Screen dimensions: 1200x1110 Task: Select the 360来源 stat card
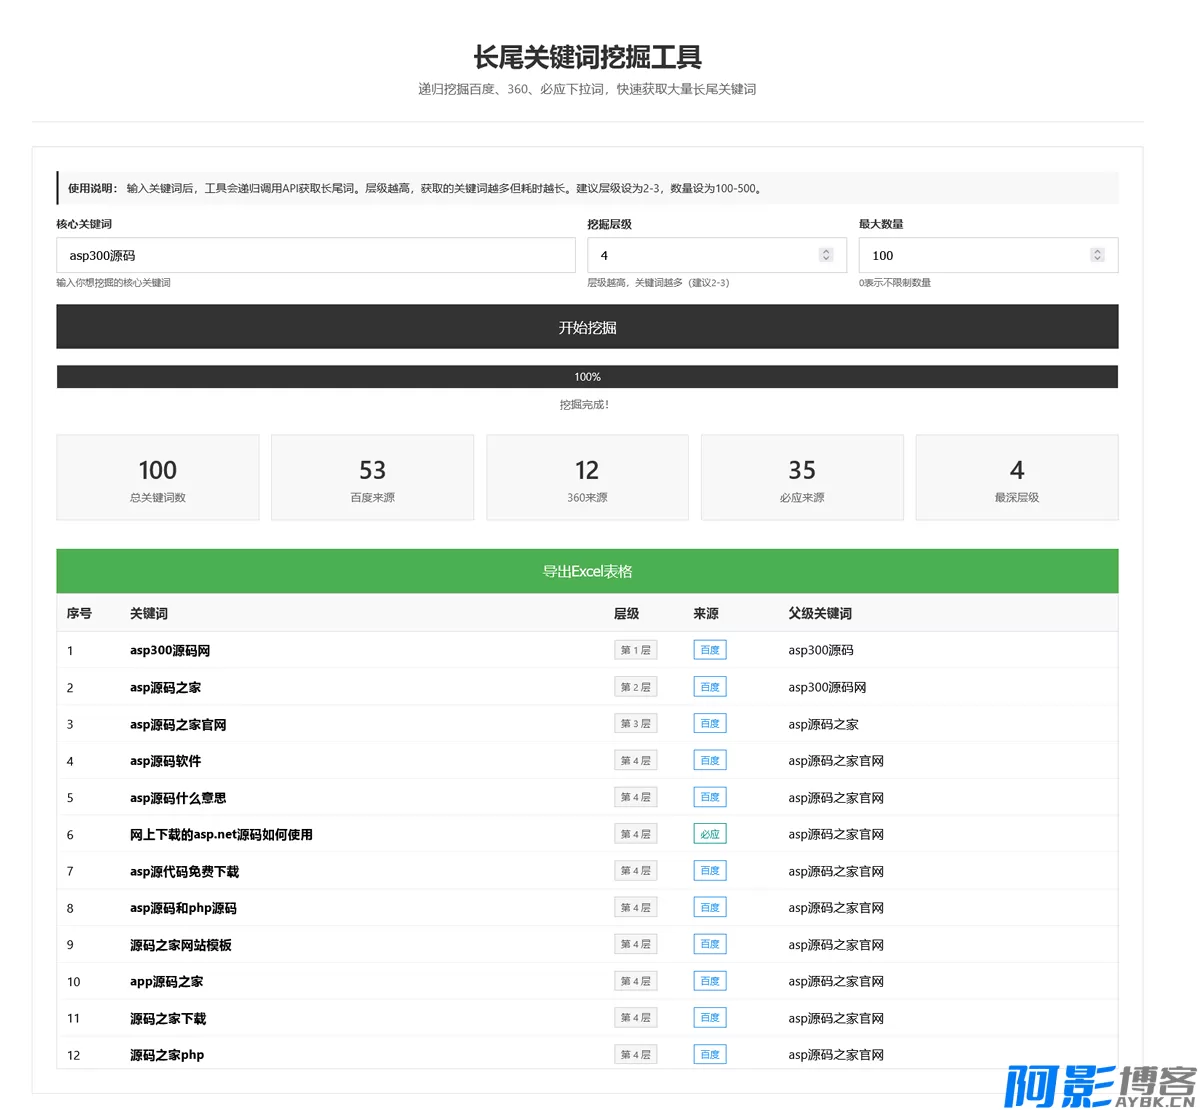point(587,478)
